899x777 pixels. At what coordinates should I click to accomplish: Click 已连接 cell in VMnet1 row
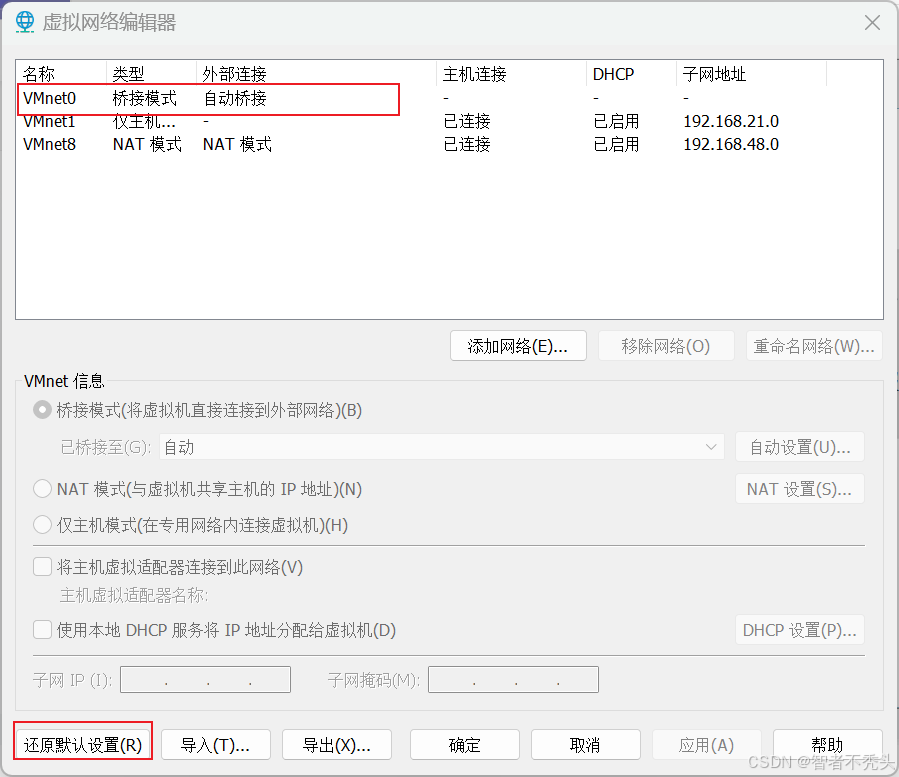click(x=467, y=121)
